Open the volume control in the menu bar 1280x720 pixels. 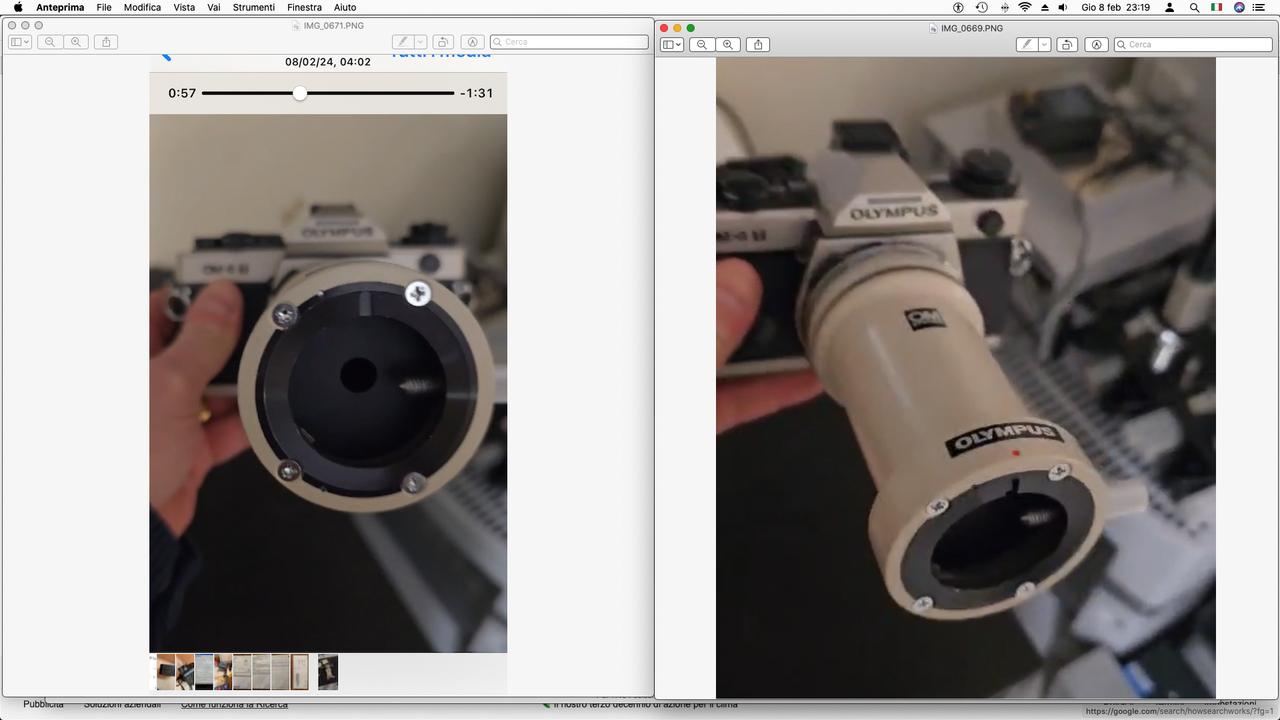1063,7
